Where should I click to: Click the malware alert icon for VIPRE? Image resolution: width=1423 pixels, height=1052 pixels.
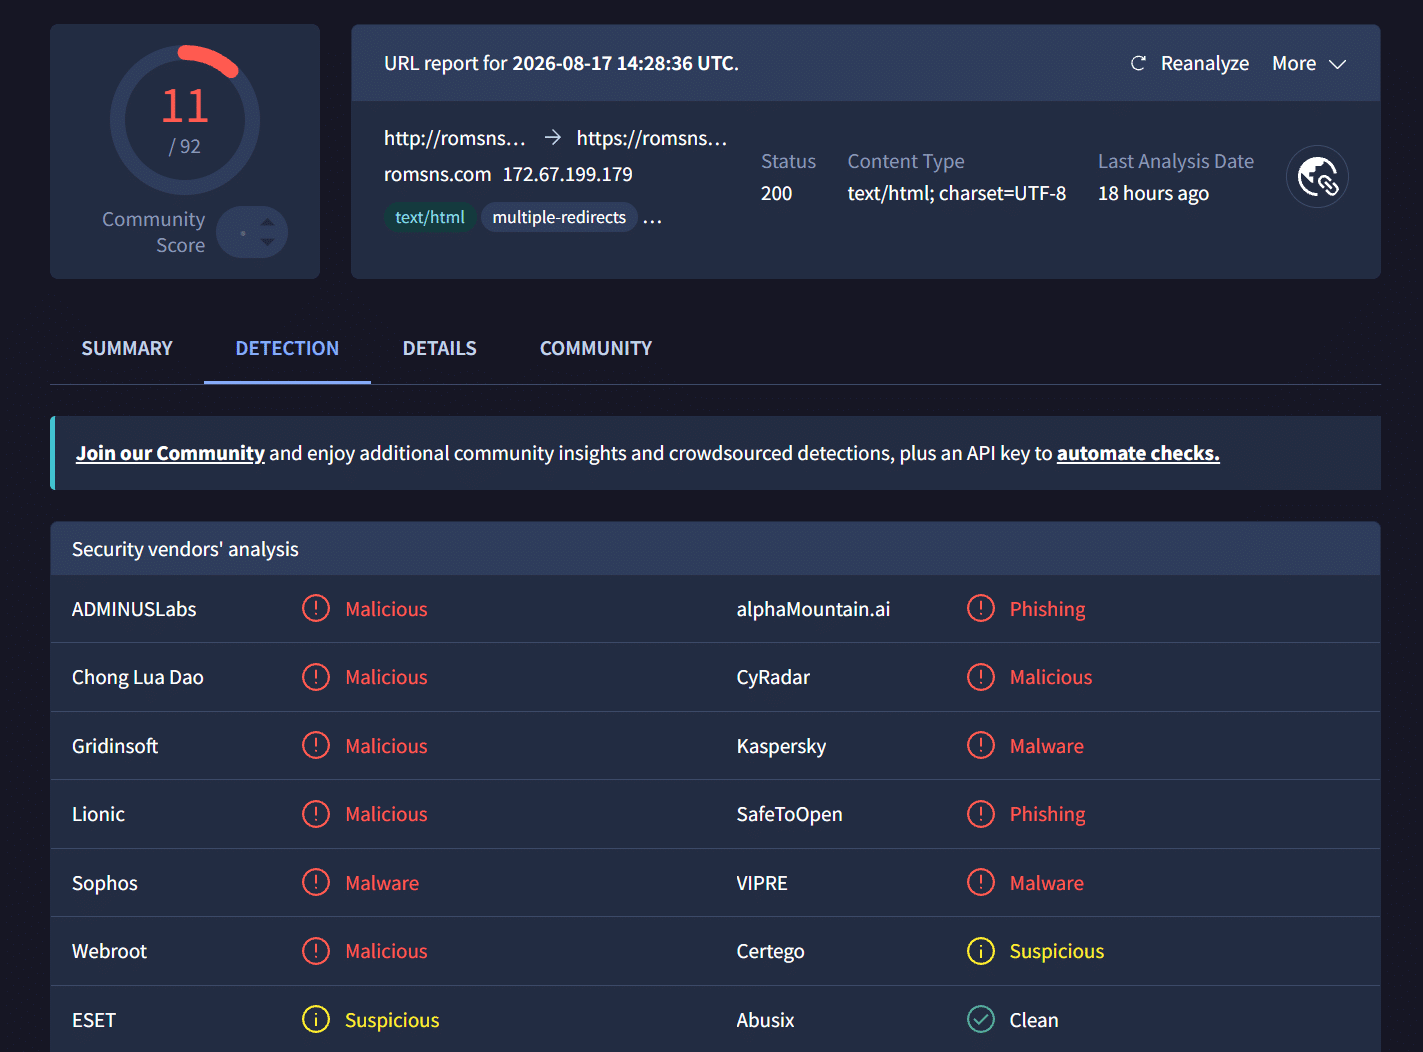(x=981, y=882)
